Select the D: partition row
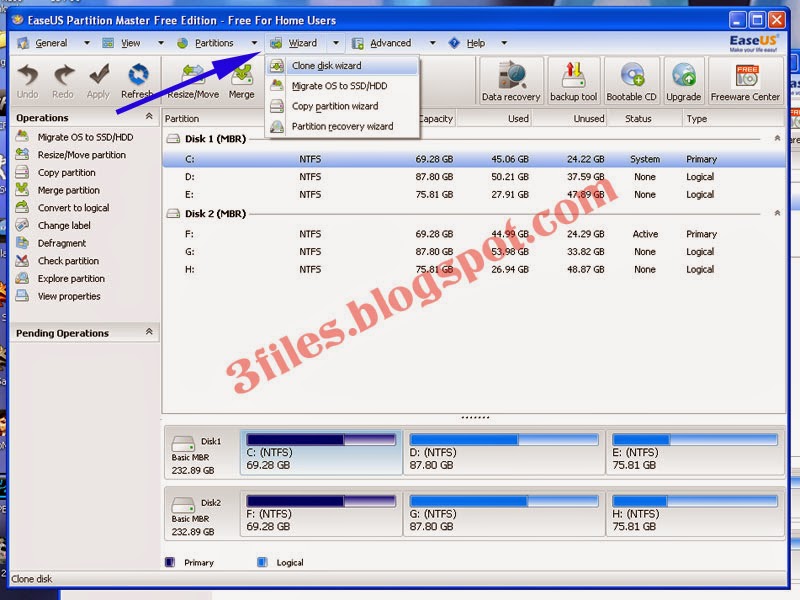Viewport: 800px width, 600px height. pos(474,177)
